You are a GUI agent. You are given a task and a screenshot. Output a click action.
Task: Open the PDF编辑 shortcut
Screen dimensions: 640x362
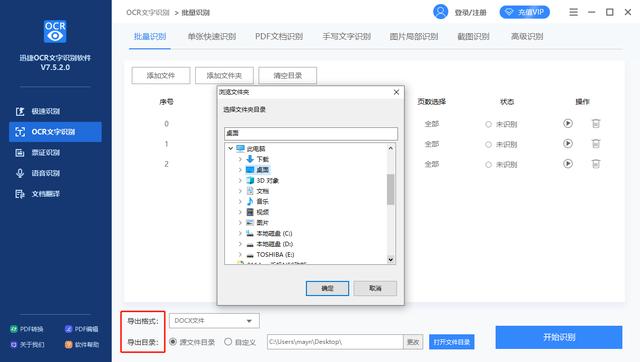click(x=82, y=329)
